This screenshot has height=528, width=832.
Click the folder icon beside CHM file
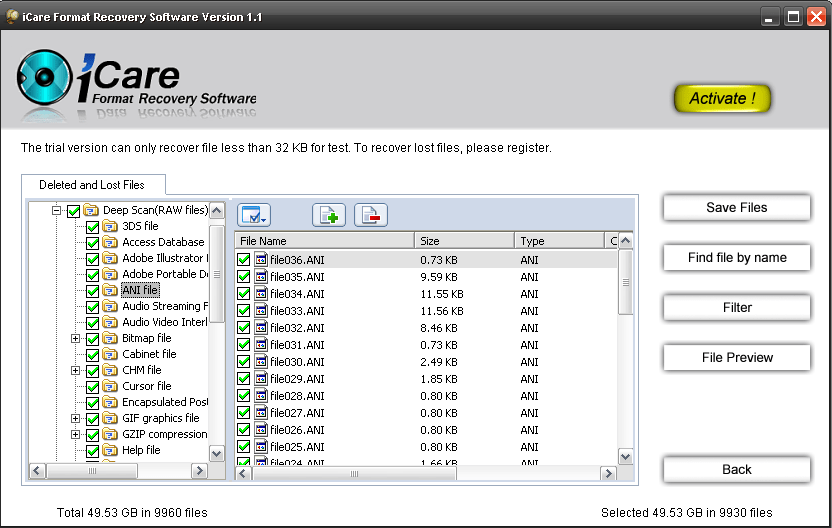point(110,370)
